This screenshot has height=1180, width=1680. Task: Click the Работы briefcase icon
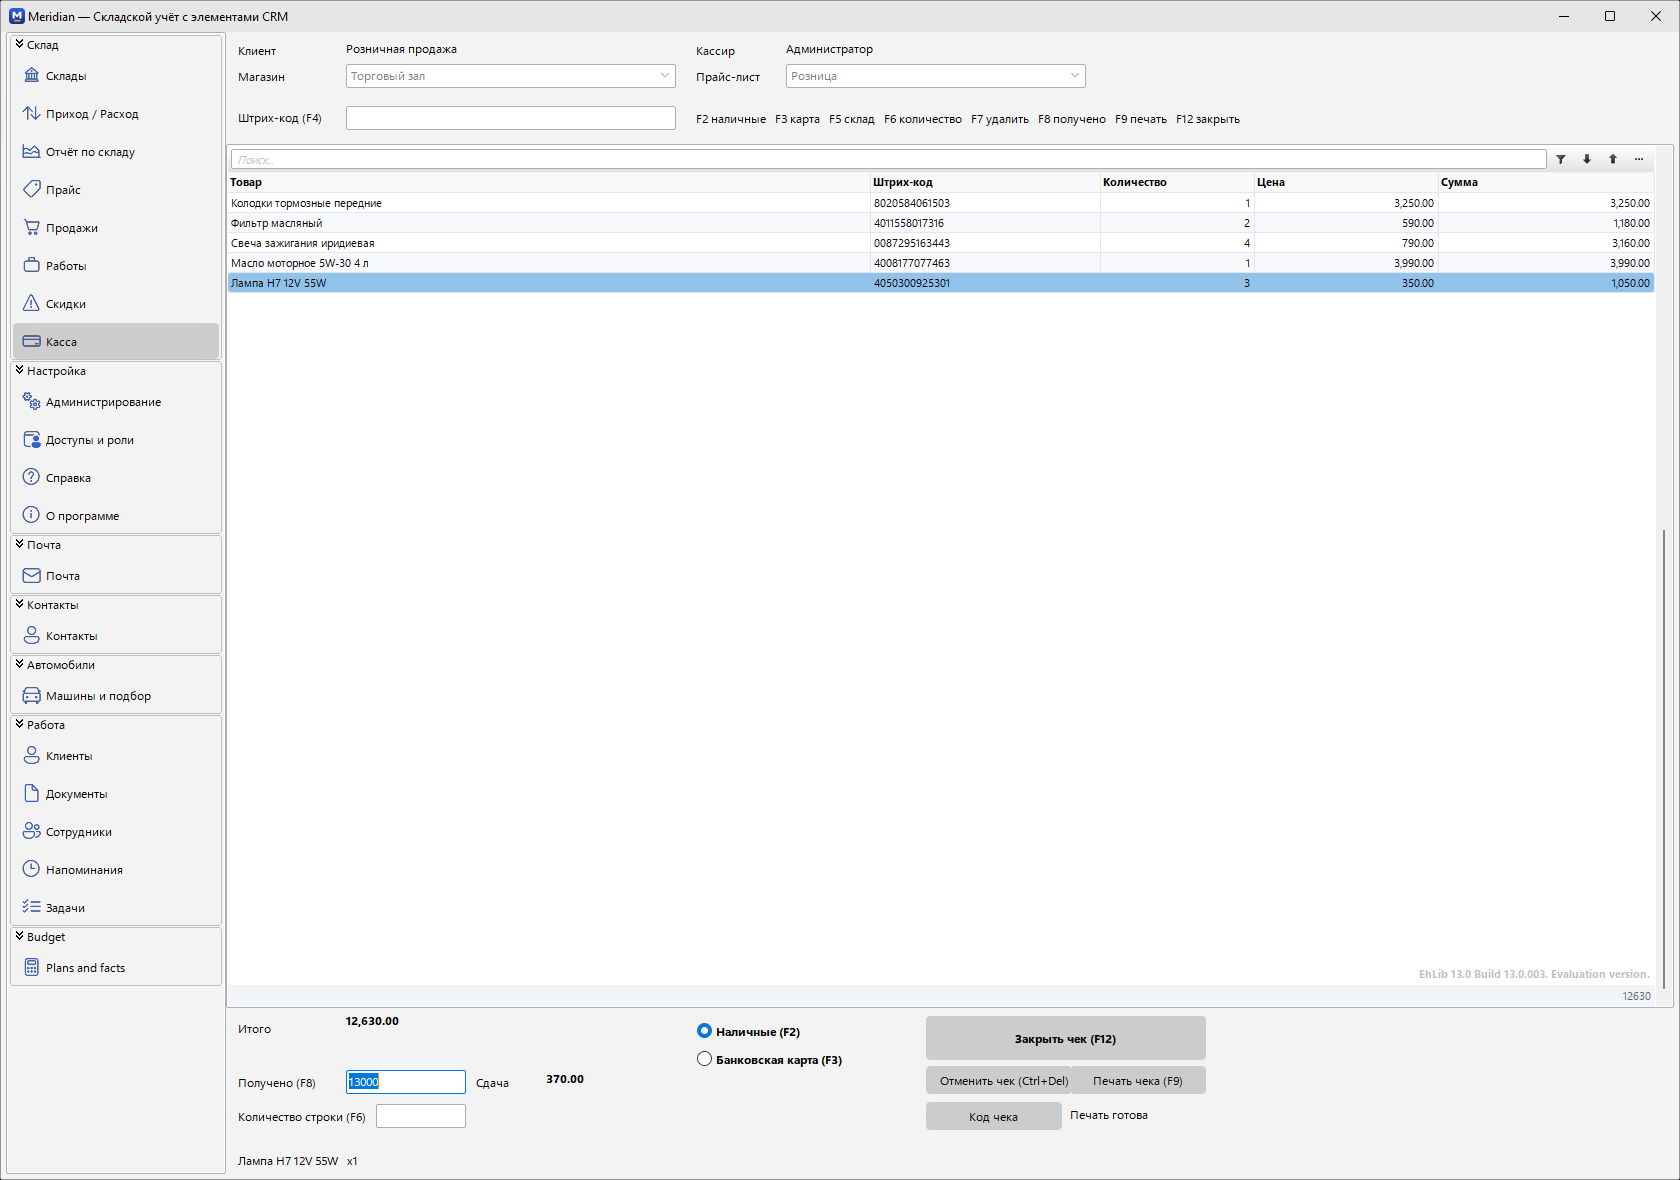[31, 265]
